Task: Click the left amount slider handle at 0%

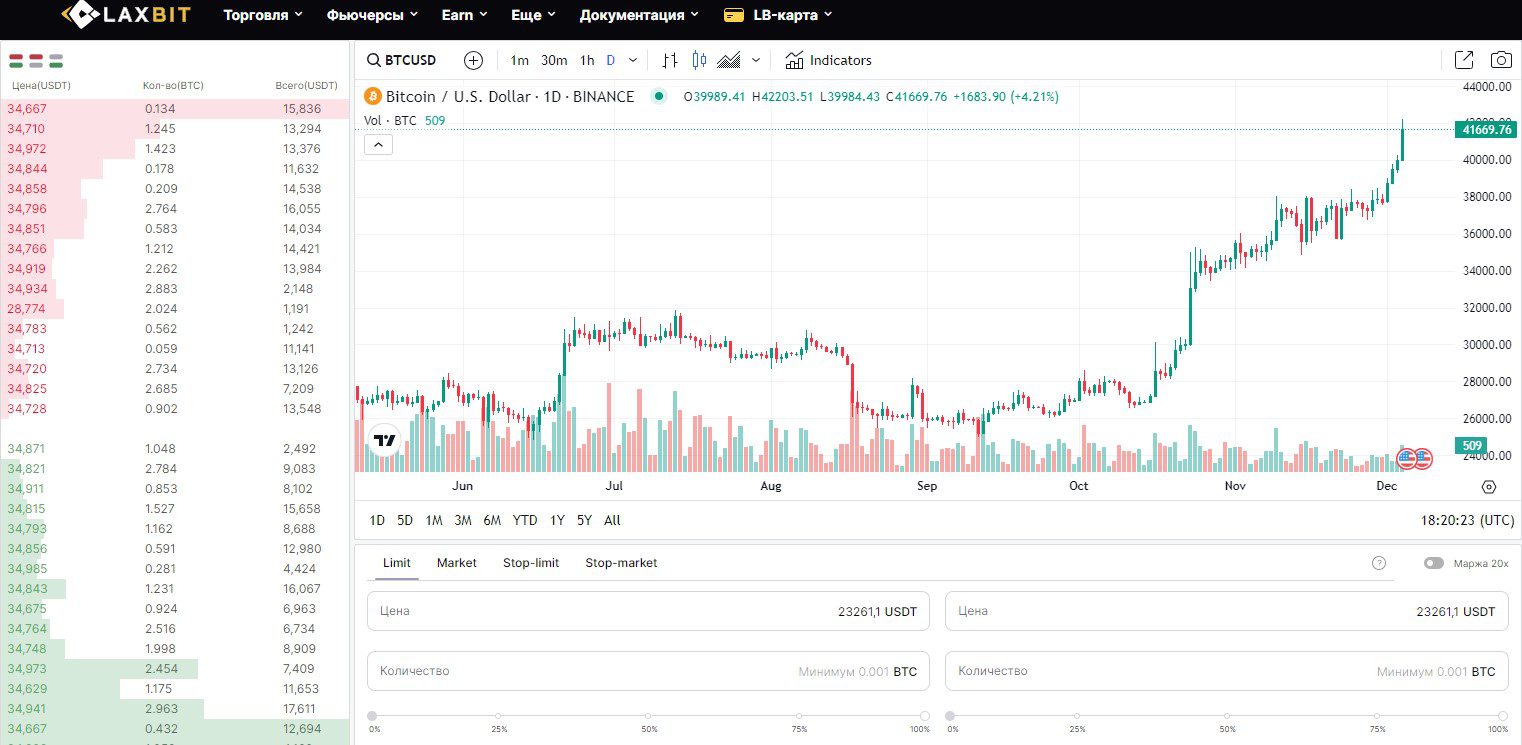Action: (x=373, y=716)
